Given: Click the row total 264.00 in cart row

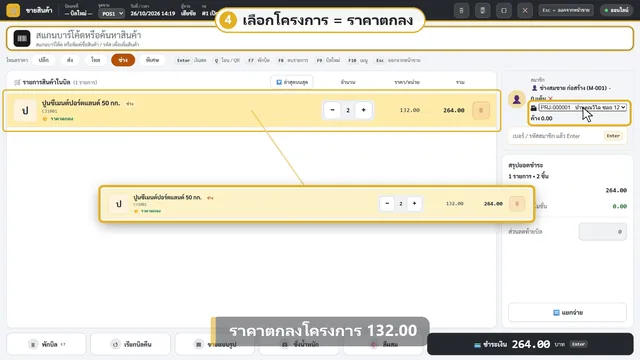Looking at the screenshot, I should [x=453, y=110].
